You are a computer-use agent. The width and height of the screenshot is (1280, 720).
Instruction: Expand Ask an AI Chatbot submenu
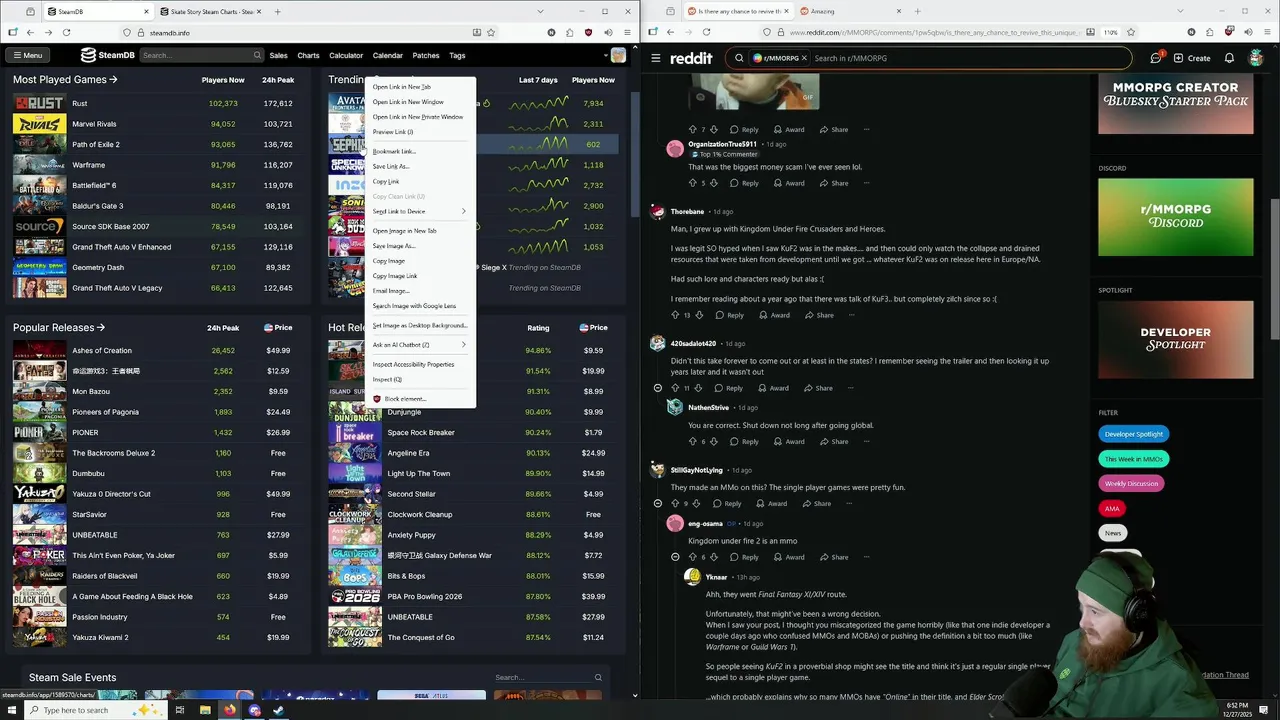[420, 345]
